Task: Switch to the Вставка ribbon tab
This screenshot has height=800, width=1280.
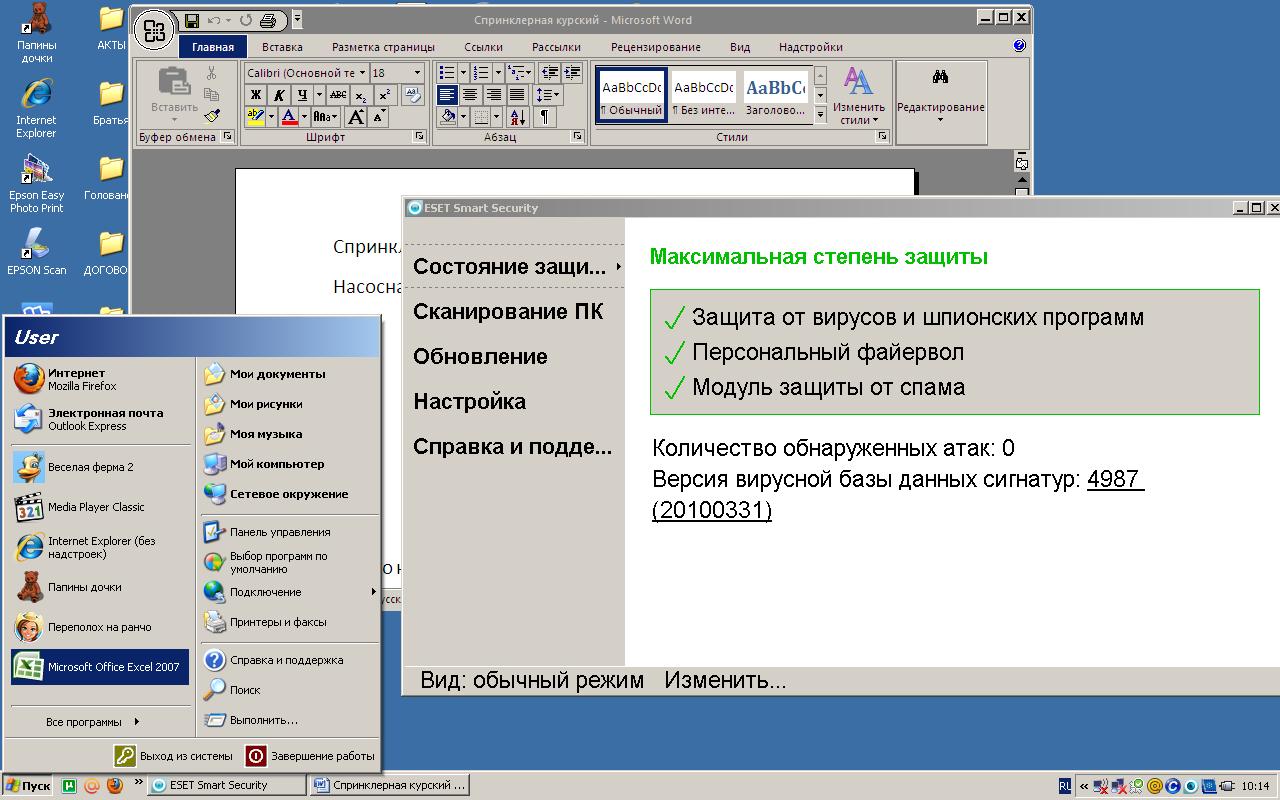Action: pyautogui.click(x=282, y=46)
